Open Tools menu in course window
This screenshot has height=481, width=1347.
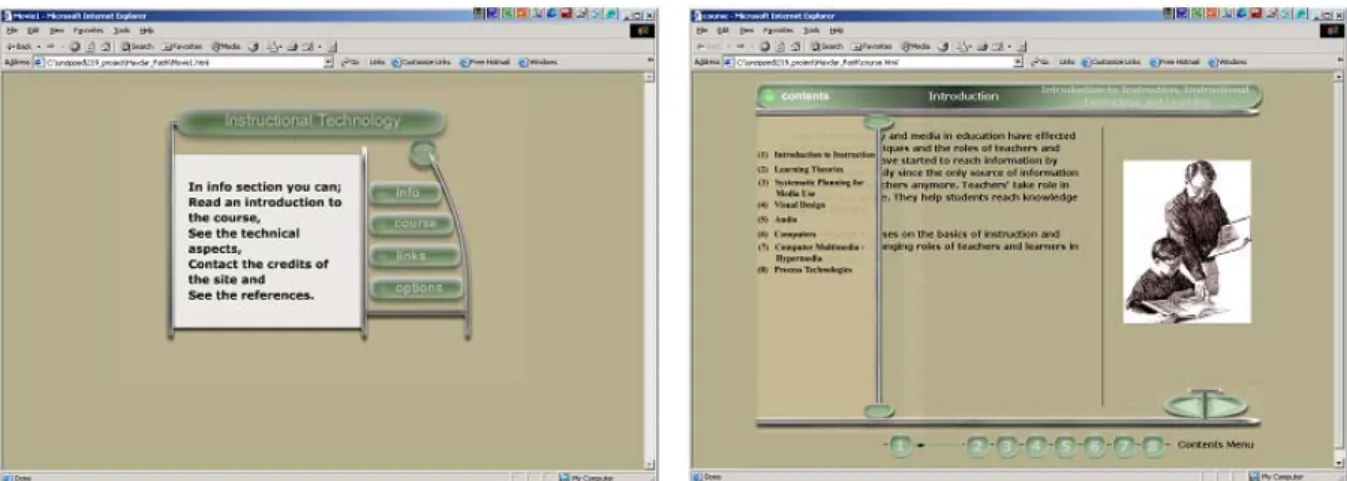click(812, 31)
